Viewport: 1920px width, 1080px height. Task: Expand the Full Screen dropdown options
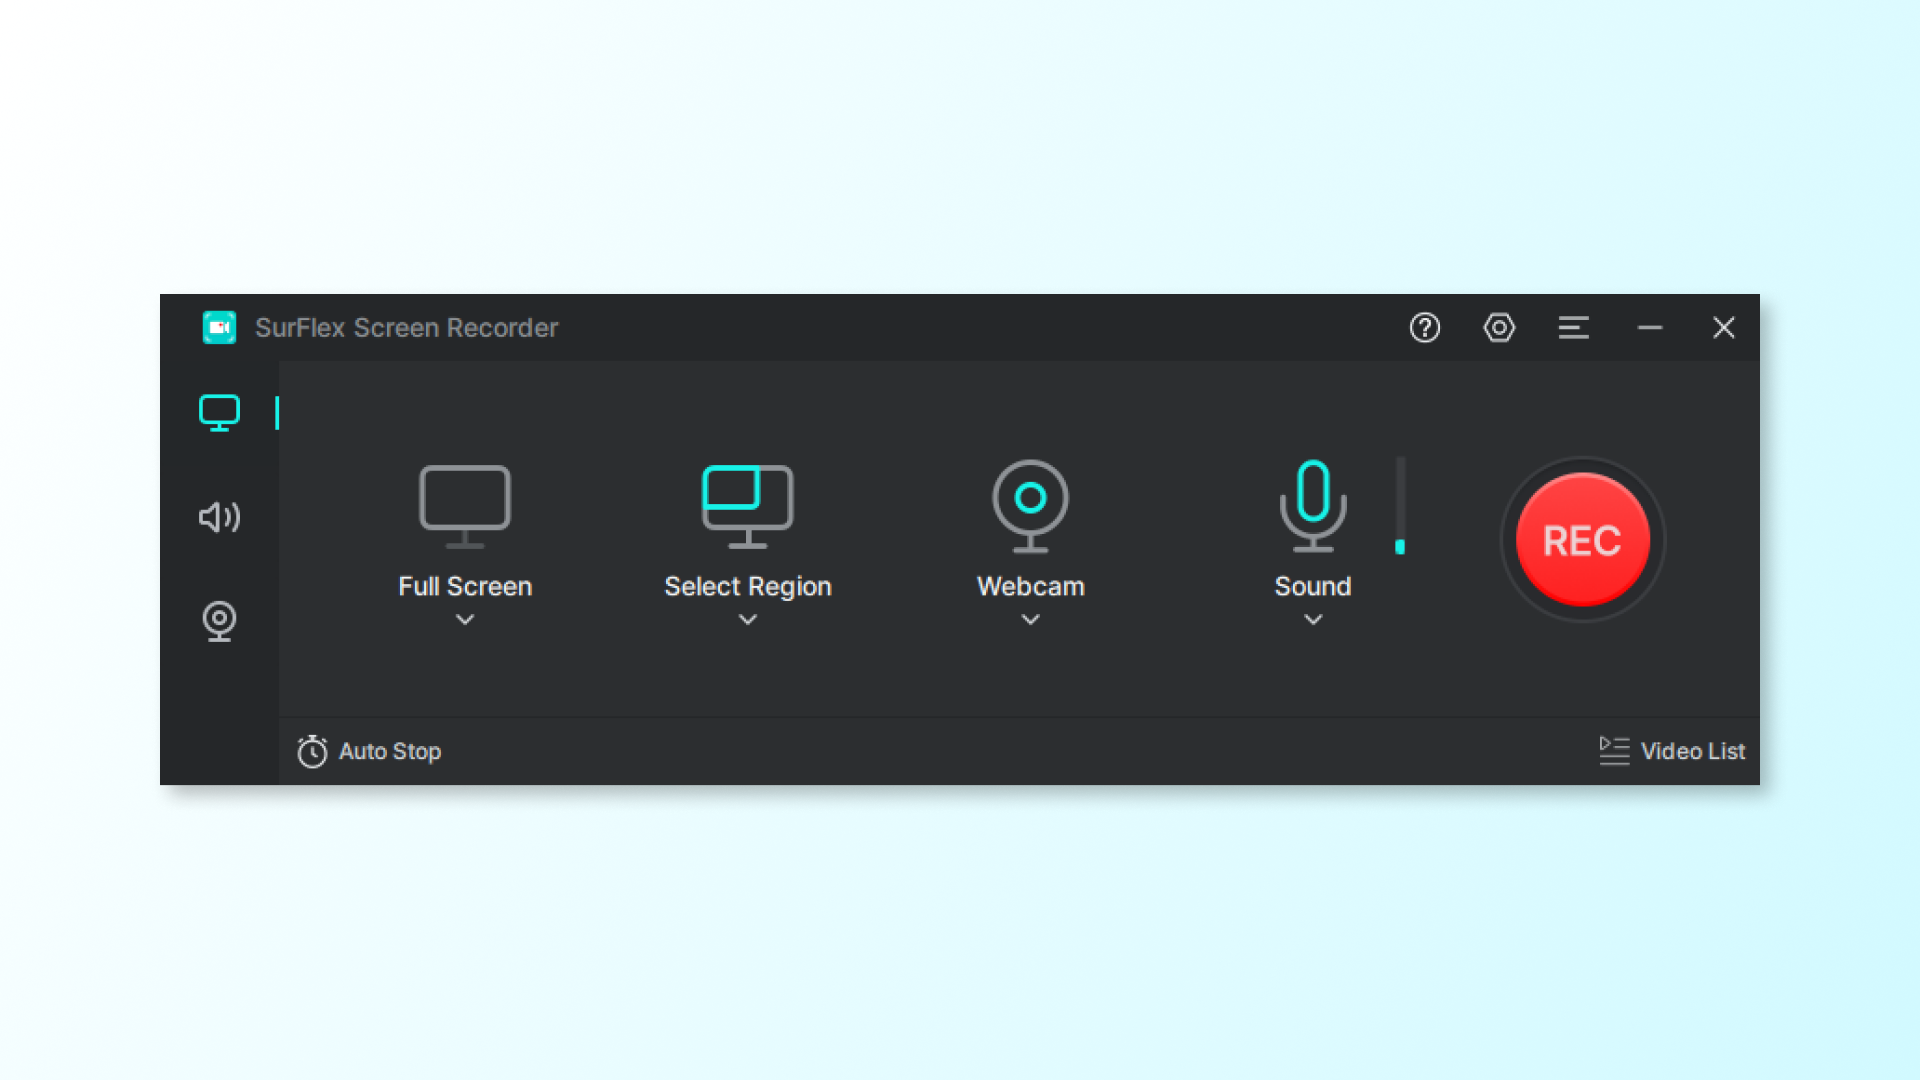tap(465, 620)
